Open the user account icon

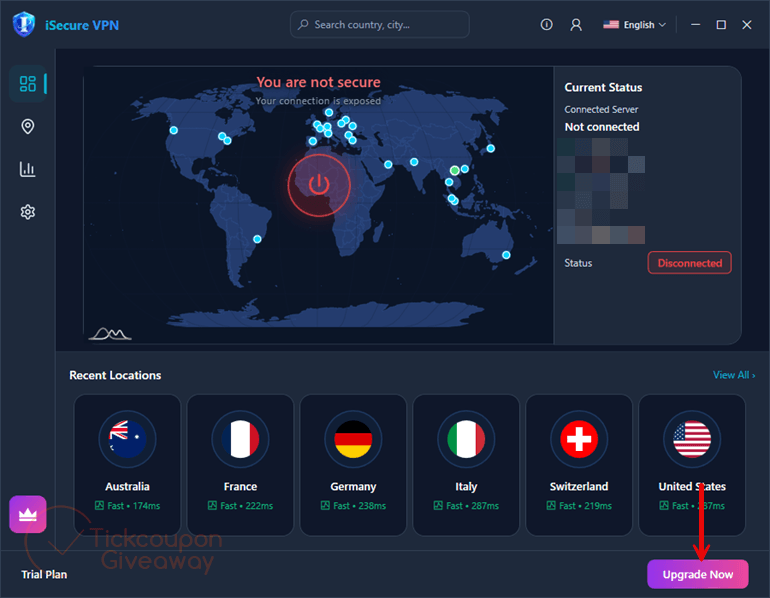coord(576,25)
